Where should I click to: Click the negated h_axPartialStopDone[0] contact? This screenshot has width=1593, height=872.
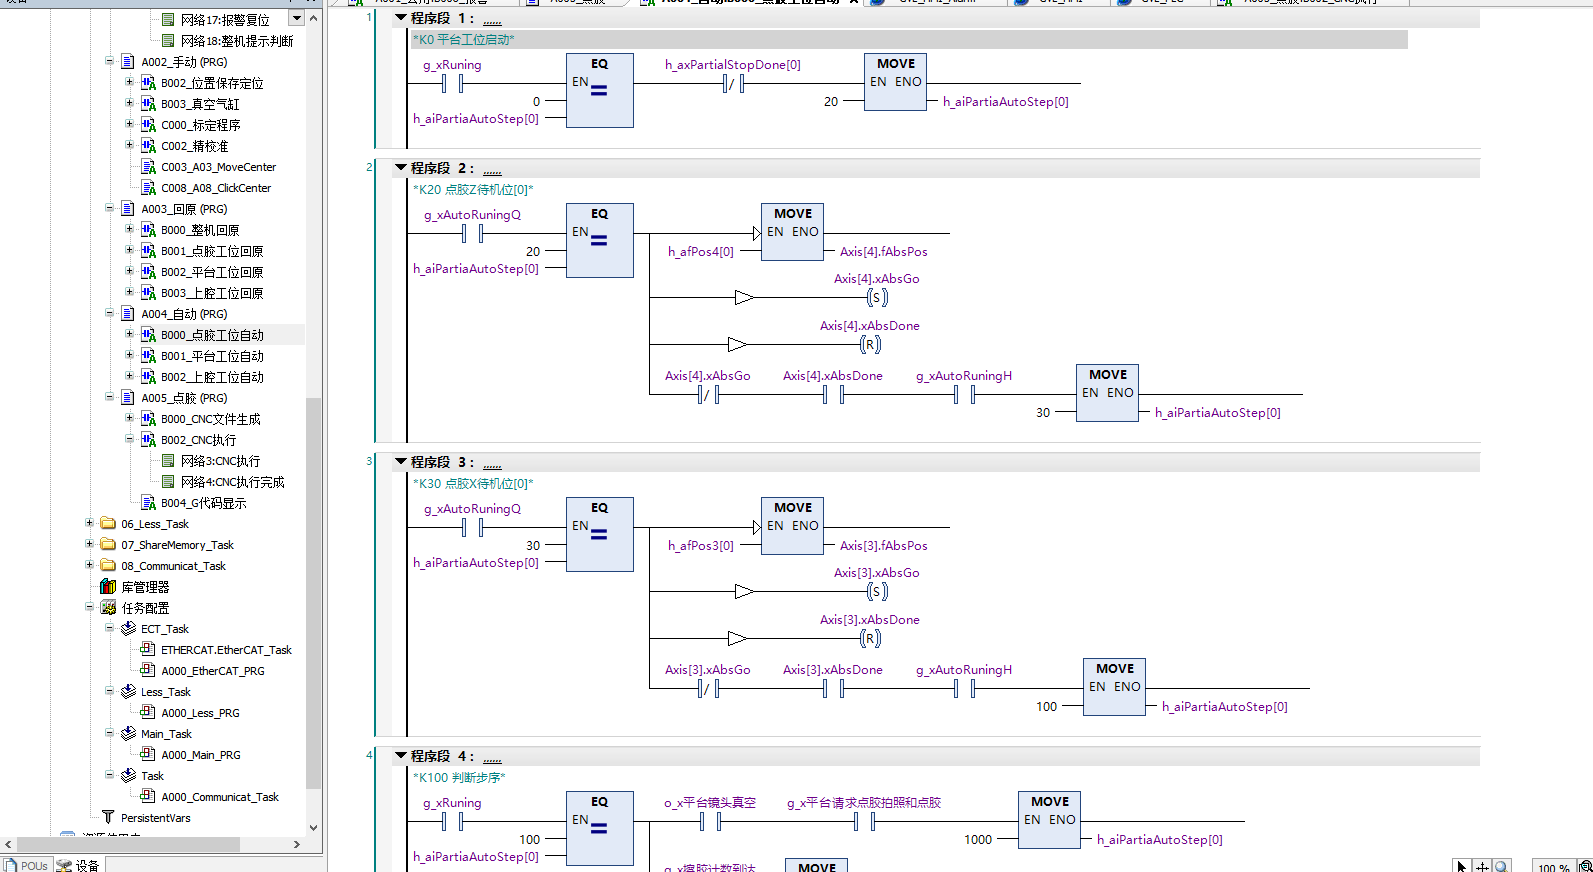(733, 83)
